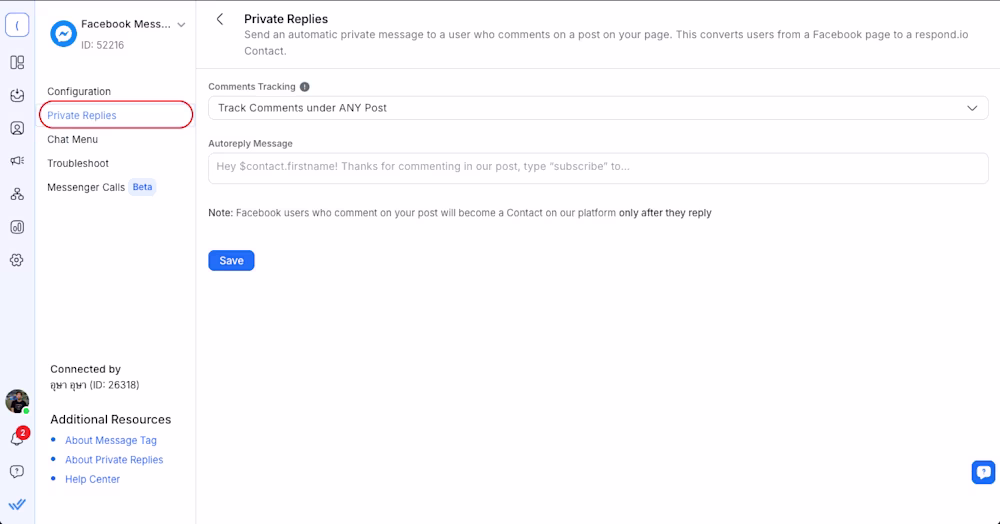
Task: Open the Workflows icon in the sidebar
Action: 17,194
